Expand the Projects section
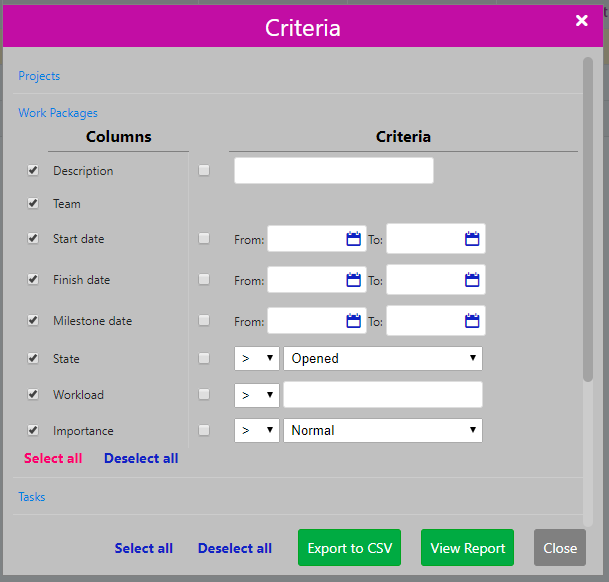609x582 pixels. pos(39,76)
